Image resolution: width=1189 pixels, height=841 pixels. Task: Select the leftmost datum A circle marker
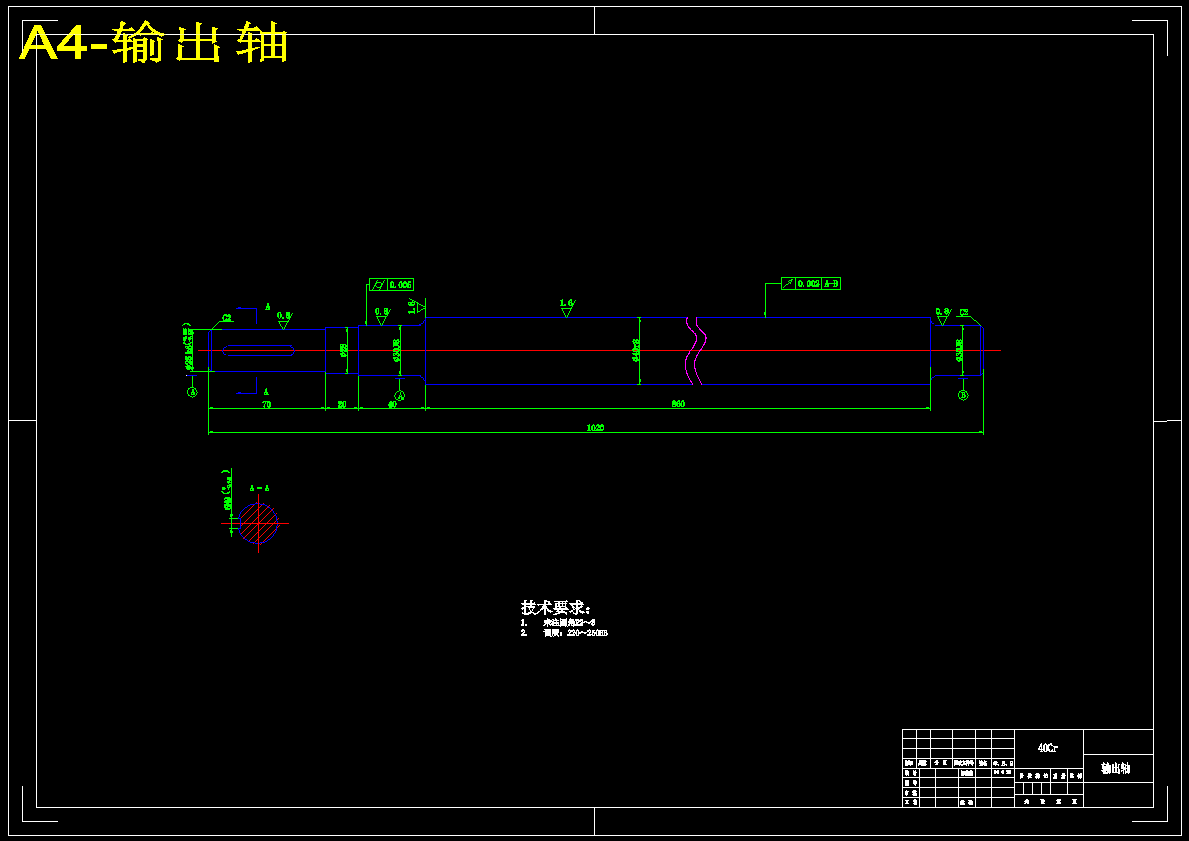pyautogui.click(x=192, y=392)
